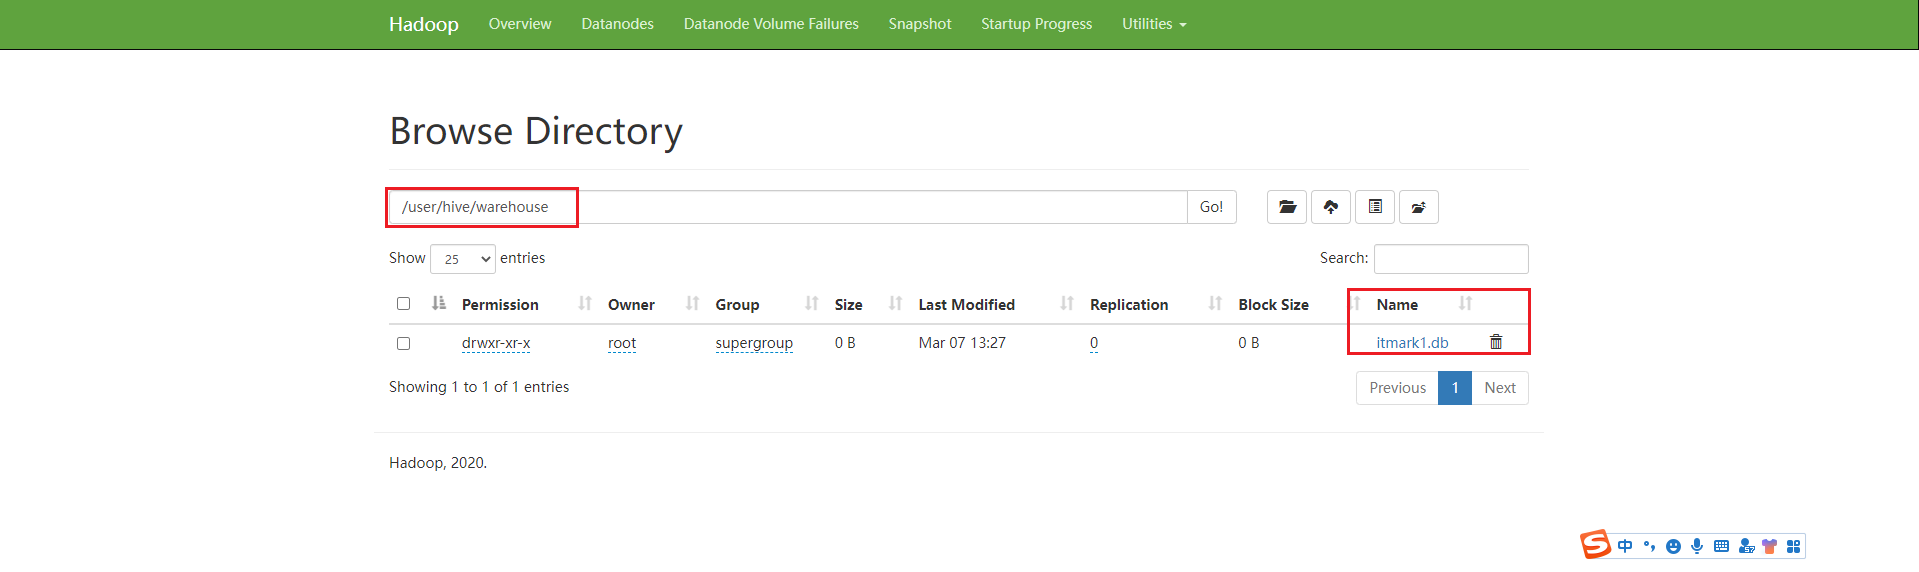This screenshot has width=1919, height=572.
Task: Click the Hadoop, 2020. footer text
Action: point(438,463)
